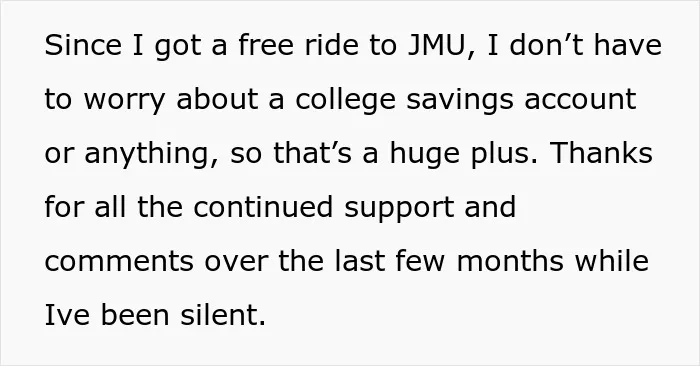The width and height of the screenshot is (700, 366).
Task: Click the word "account" at line end
Action: point(580,100)
